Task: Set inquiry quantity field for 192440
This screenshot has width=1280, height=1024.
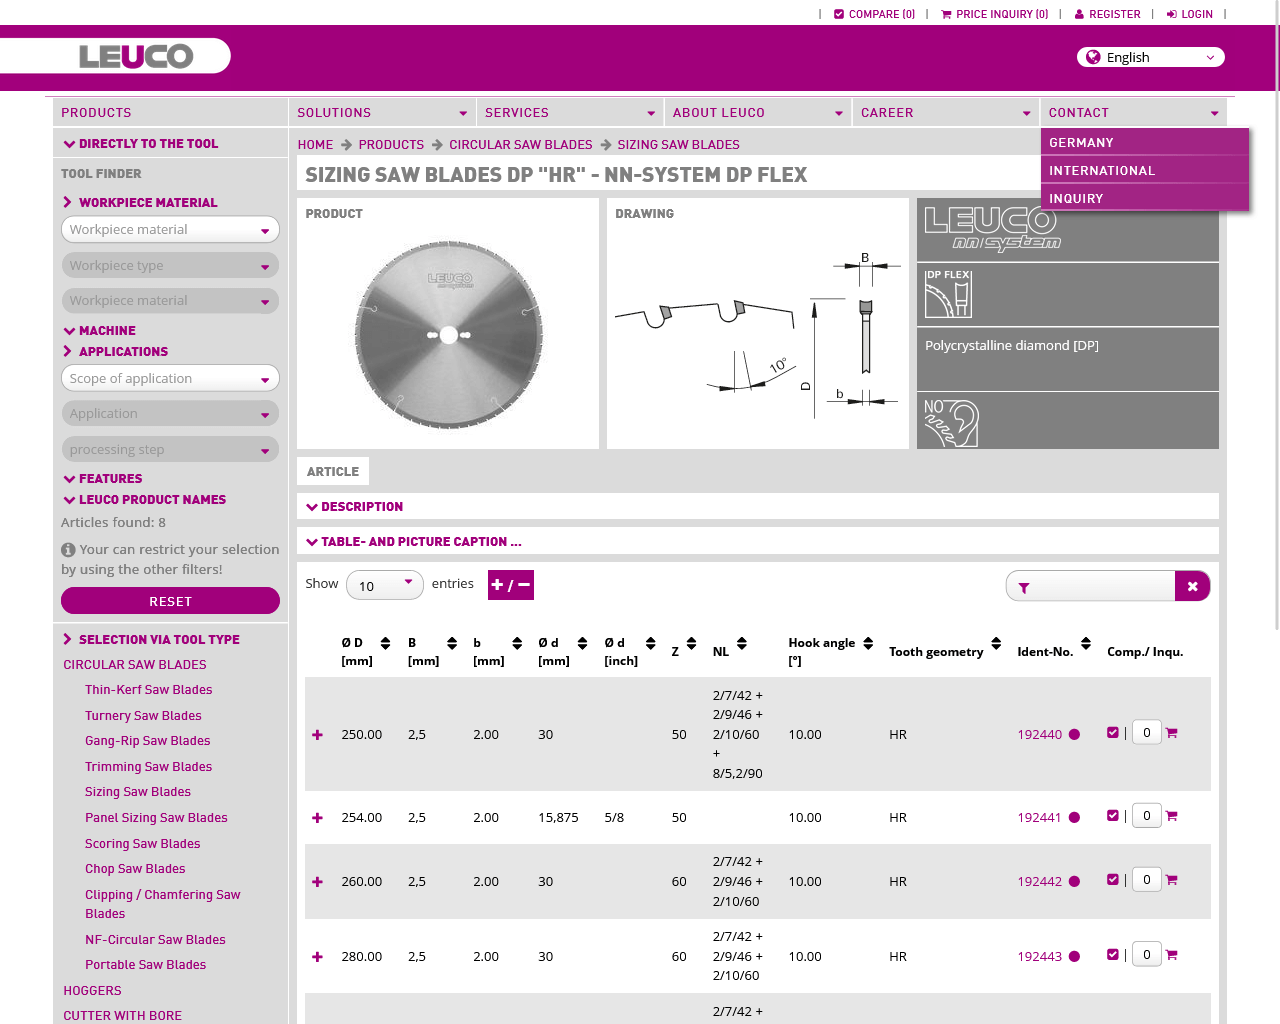Action: [1147, 733]
